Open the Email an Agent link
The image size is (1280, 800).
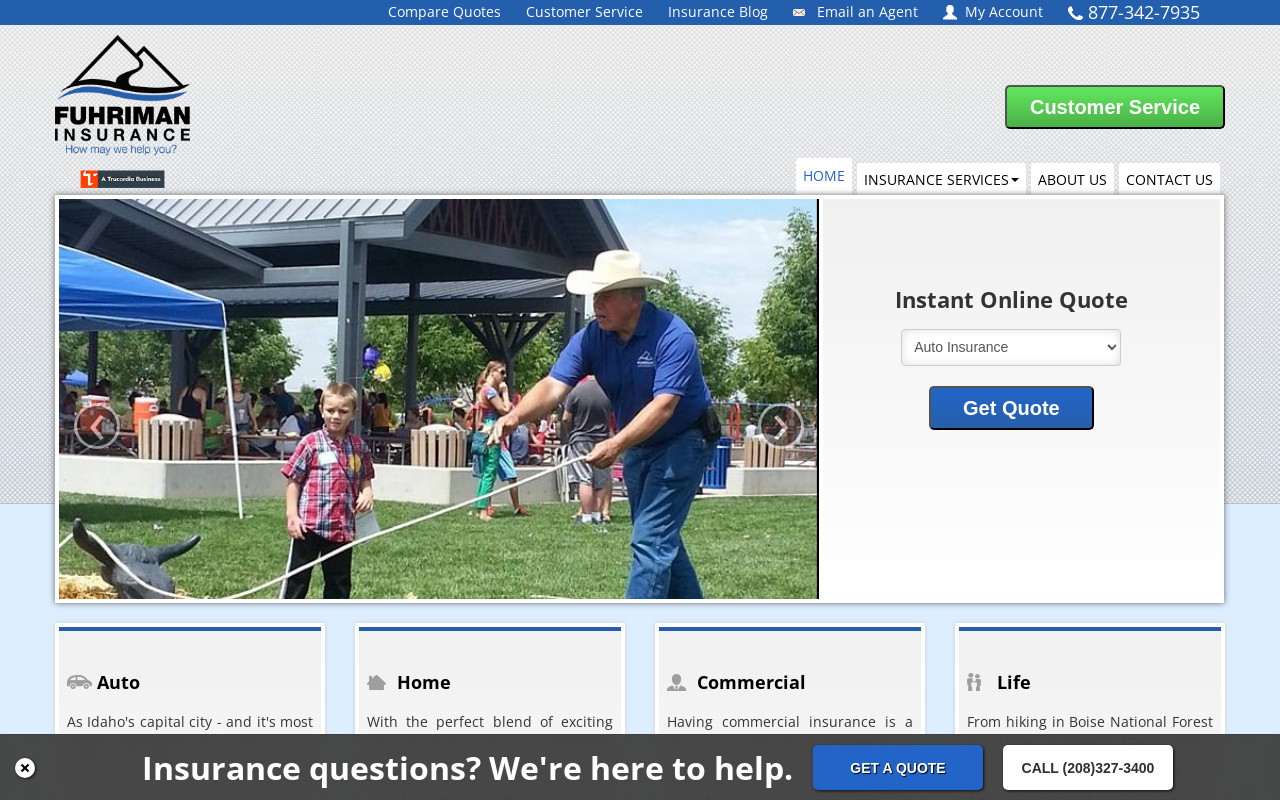point(867,12)
